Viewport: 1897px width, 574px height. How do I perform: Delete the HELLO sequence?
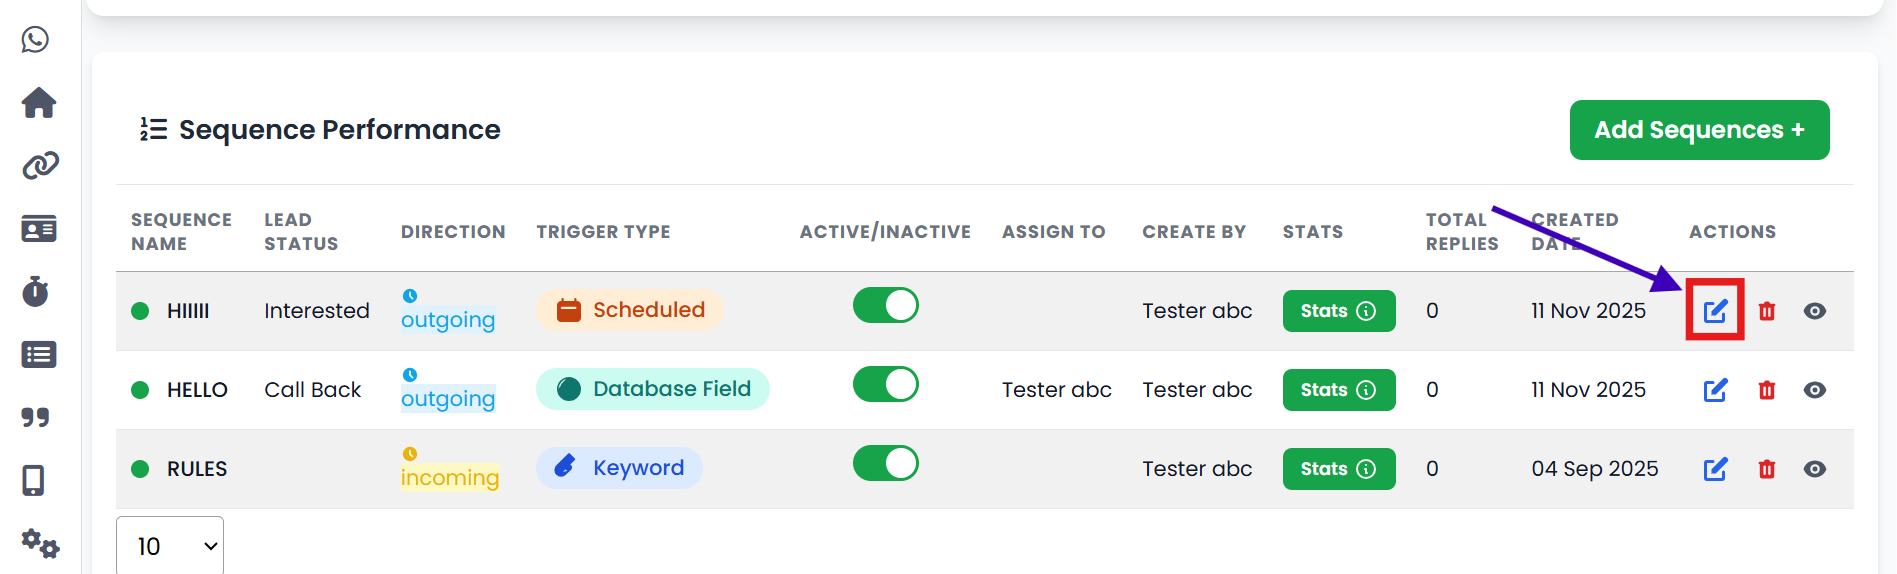click(x=1767, y=390)
